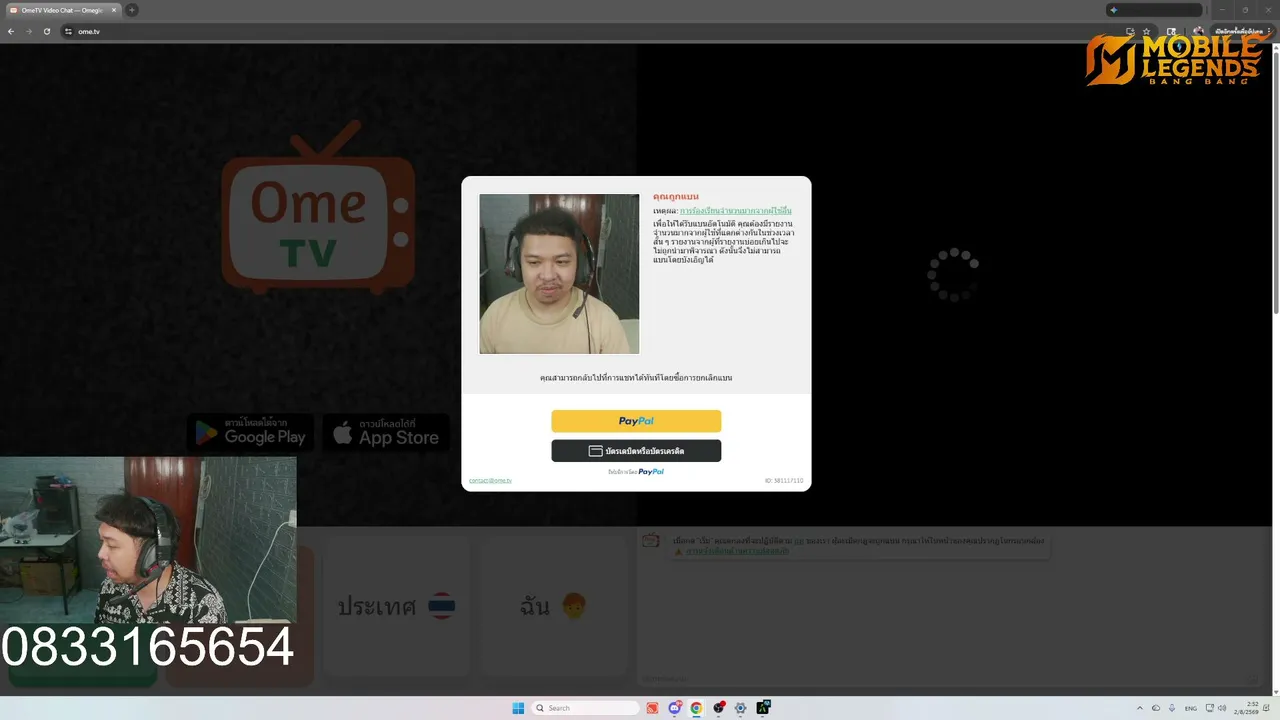1280x720 pixels.
Task: Click the microphone icon in system tray
Action: (x=1172, y=708)
